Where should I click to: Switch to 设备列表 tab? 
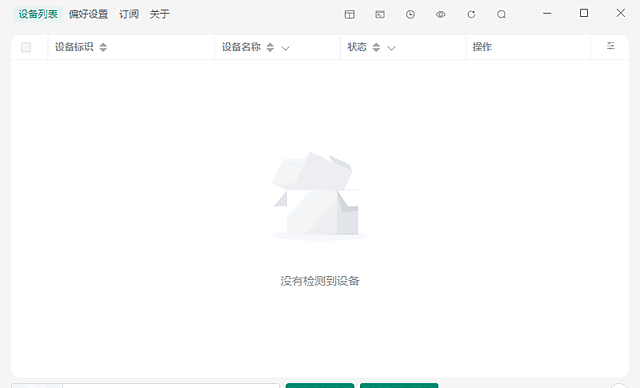pos(38,14)
